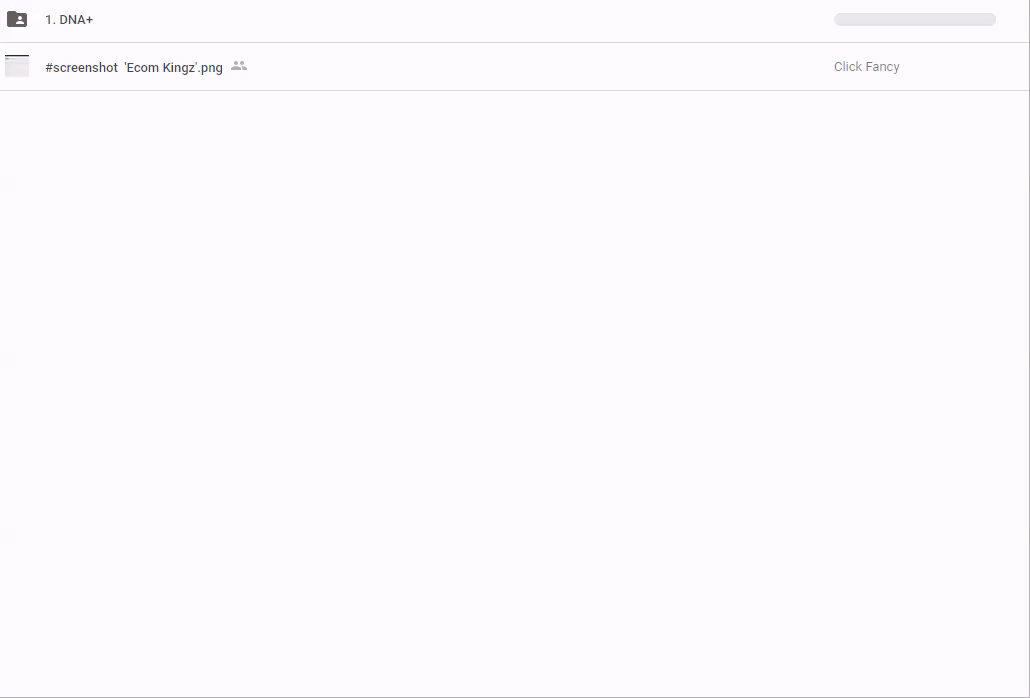Image resolution: width=1030 pixels, height=698 pixels.
Task: Click the left end of the gray owner placeholder bar
Action: (841, 20)
